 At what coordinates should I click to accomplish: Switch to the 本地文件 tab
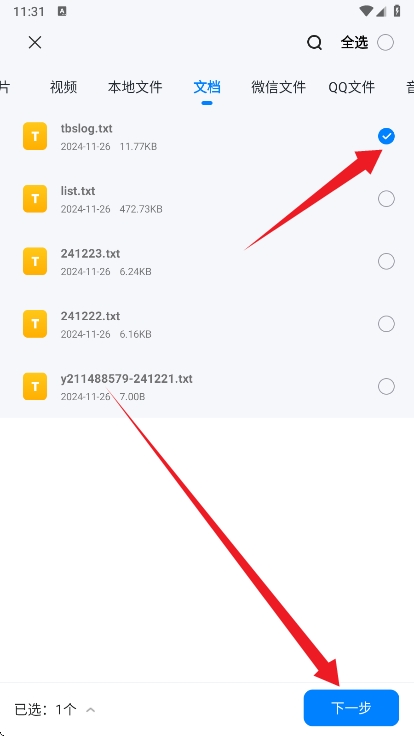pyautogui.click(x=135, y=87)
